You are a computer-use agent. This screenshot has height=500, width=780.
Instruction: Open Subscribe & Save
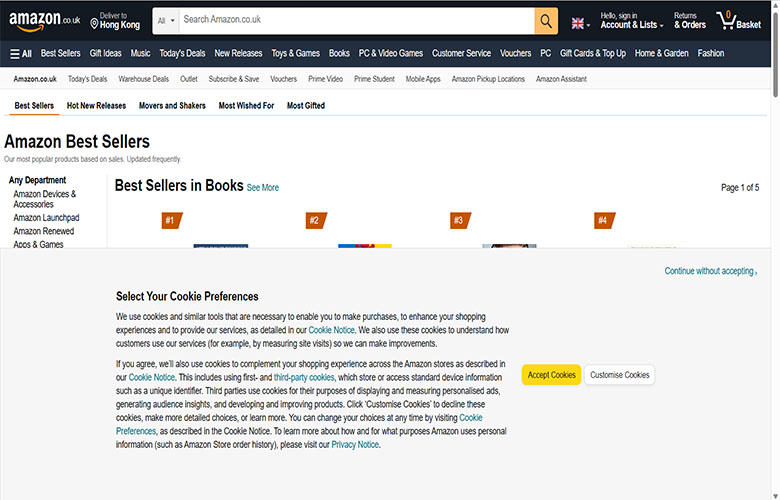point(234,79)
